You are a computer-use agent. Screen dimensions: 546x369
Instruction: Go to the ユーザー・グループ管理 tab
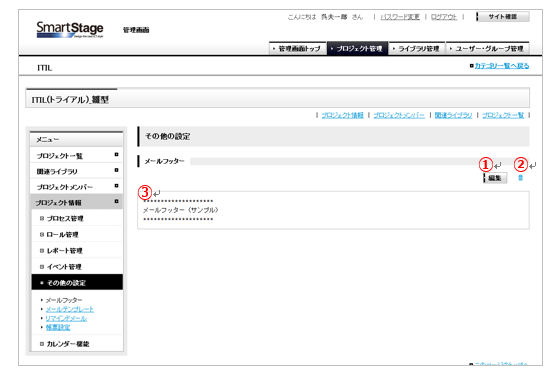[x=488, y=48]
